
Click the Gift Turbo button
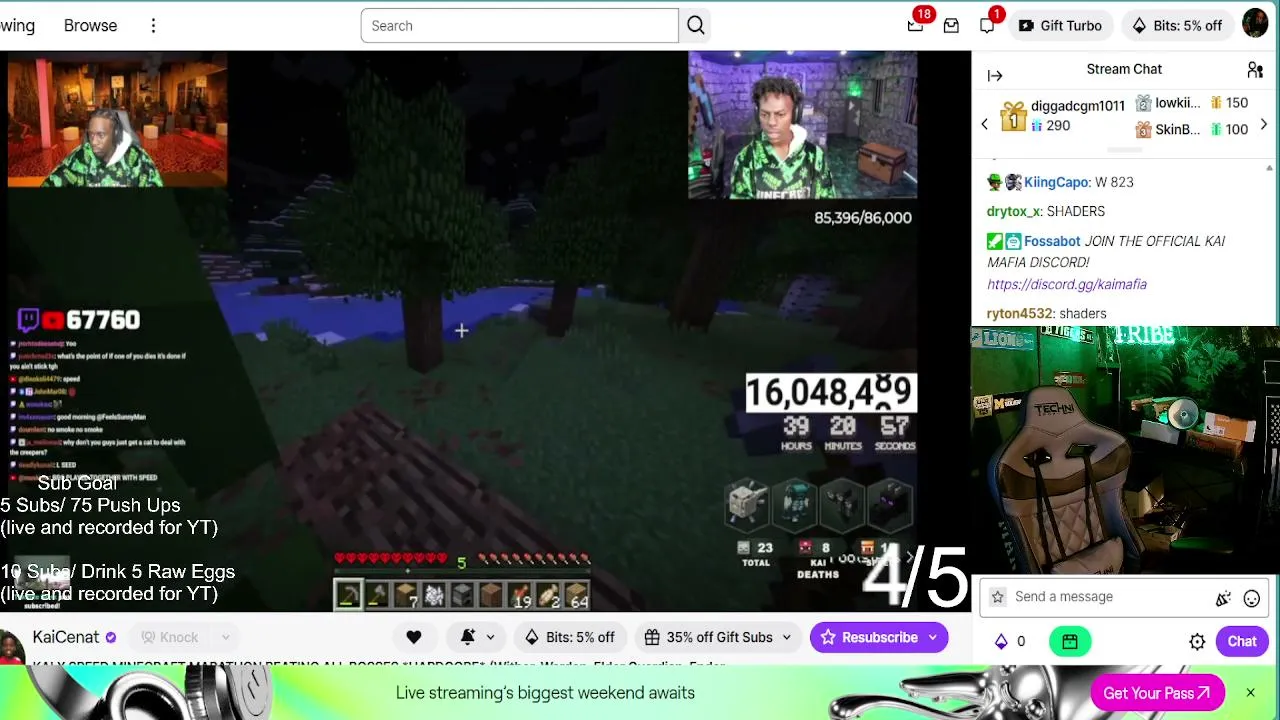pyautogui.click(x=1060, y=26)
